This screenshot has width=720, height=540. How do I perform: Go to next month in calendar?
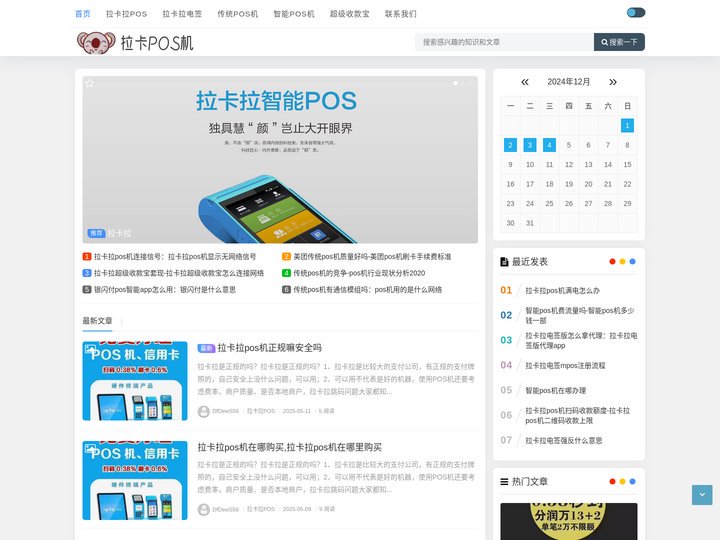pyautogui.click(x=613, y=82)
